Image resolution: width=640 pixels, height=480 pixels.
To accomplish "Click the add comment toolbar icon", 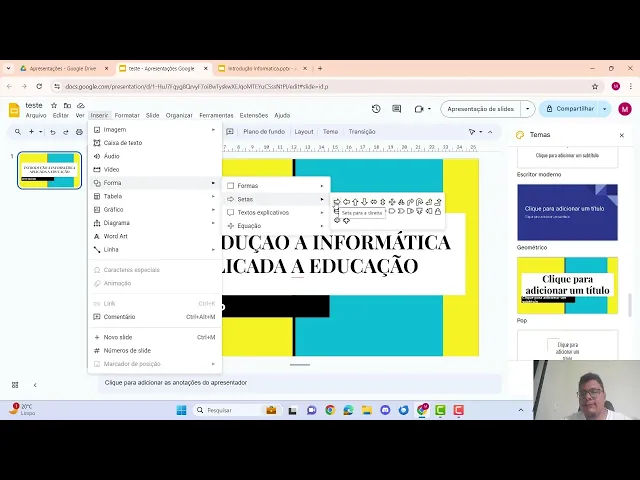I will (230, 132).
